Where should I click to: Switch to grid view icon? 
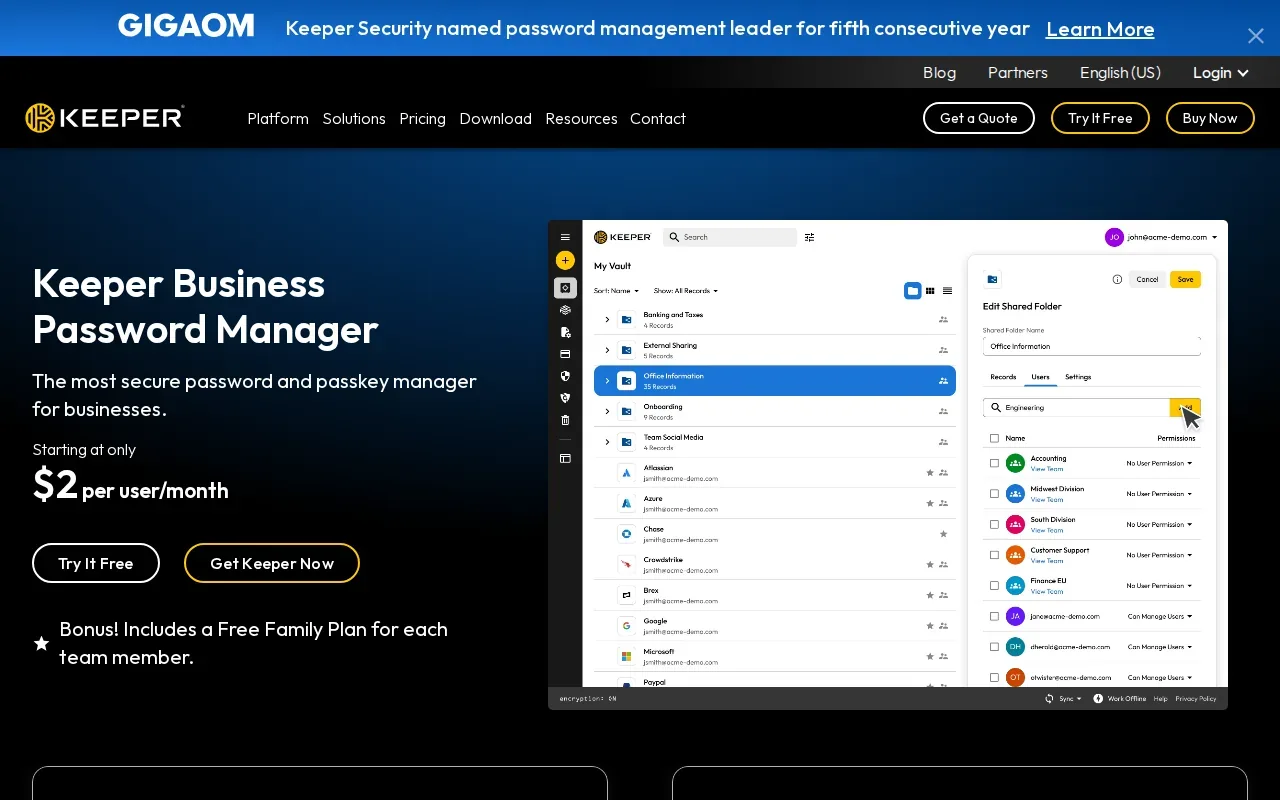tap(930, 291)
